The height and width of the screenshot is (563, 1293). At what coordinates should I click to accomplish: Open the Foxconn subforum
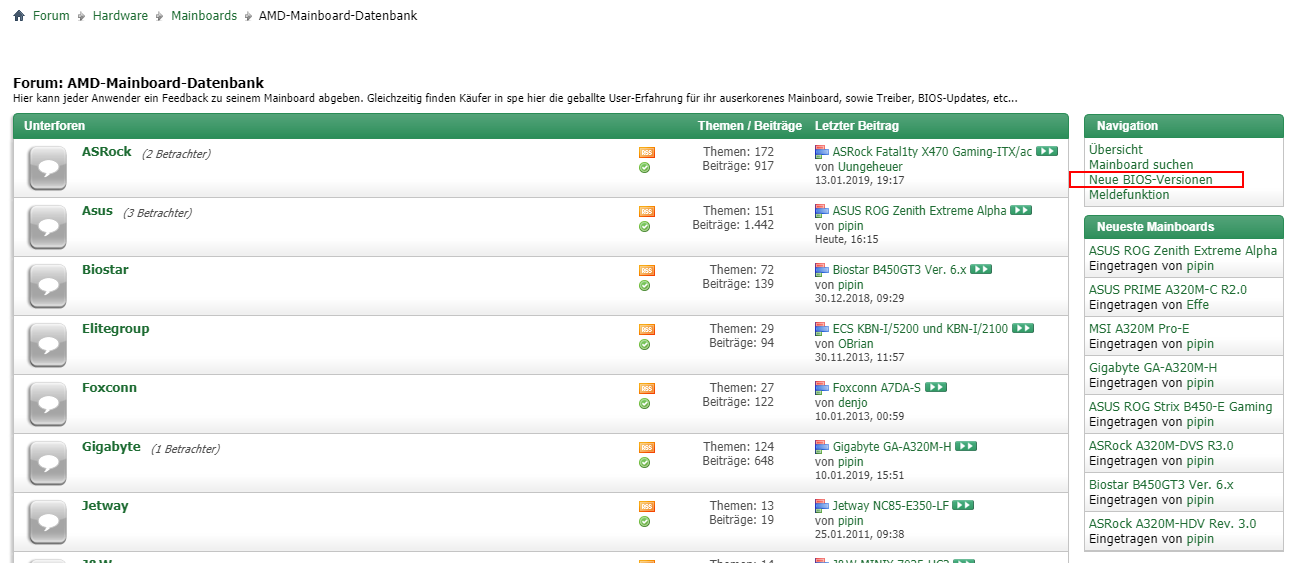coord(109,388)
